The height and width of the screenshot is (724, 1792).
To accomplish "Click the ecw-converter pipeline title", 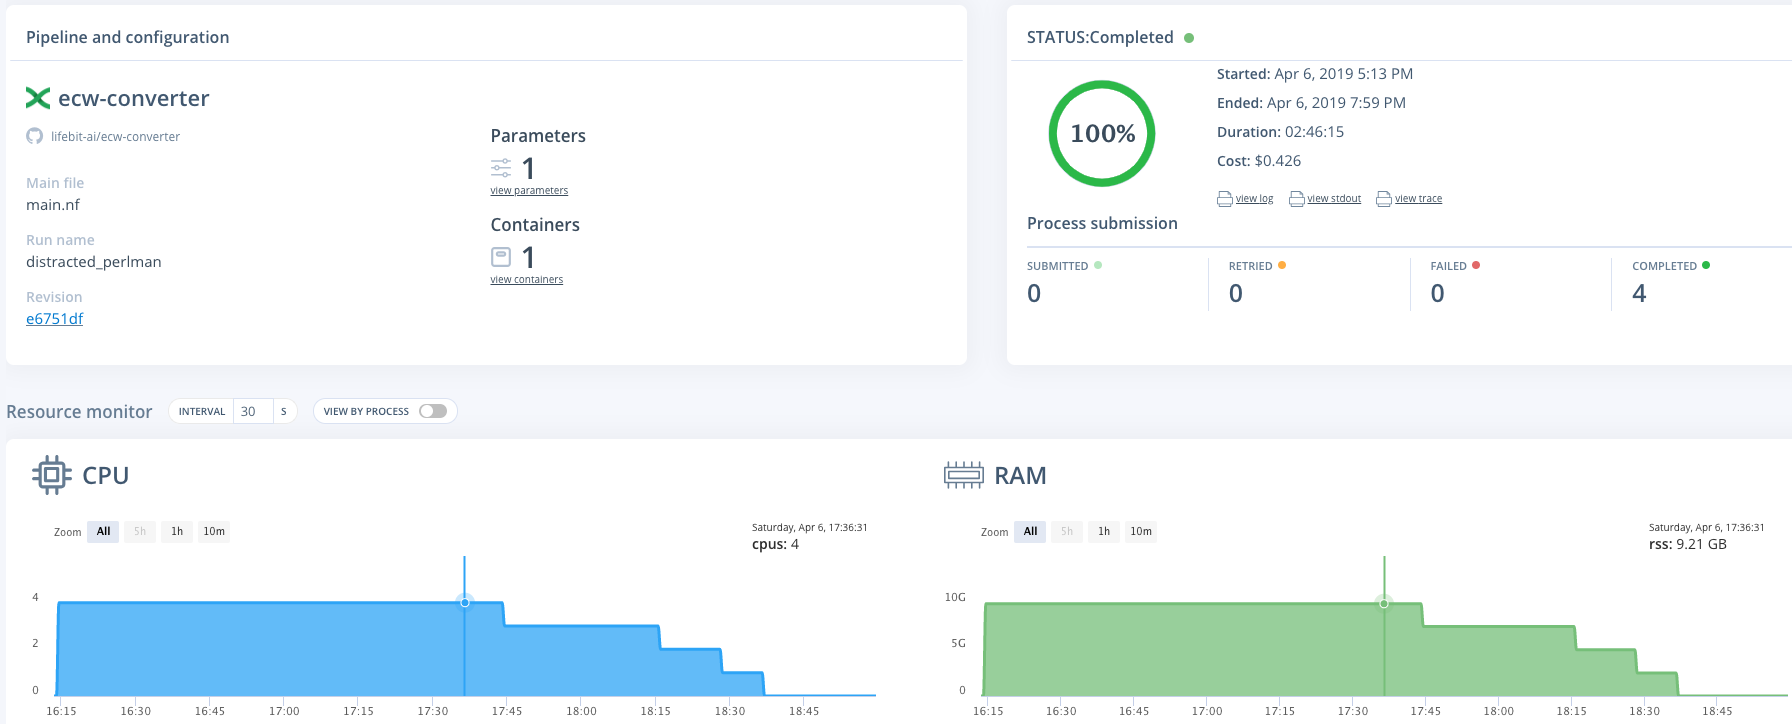I will coord(134,98).
